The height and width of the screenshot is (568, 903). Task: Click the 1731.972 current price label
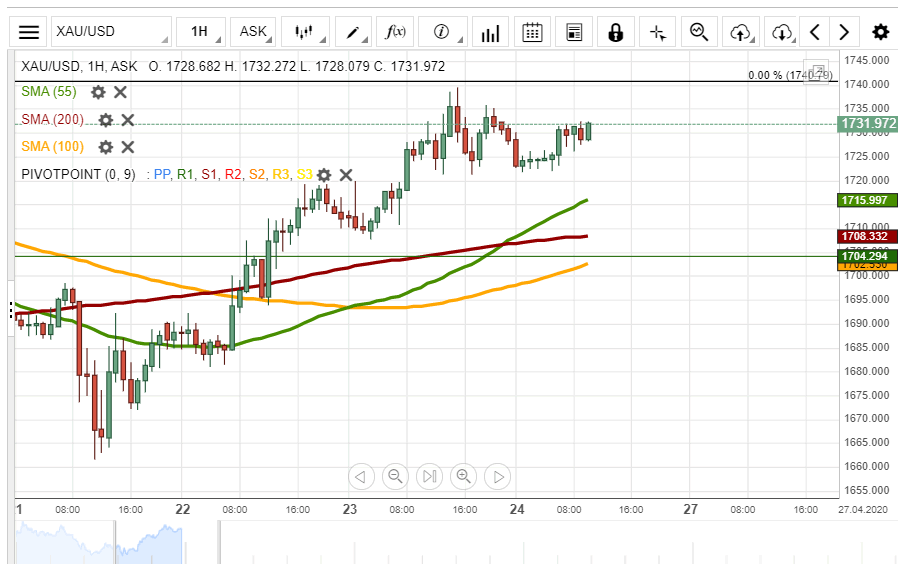(868, 124)
